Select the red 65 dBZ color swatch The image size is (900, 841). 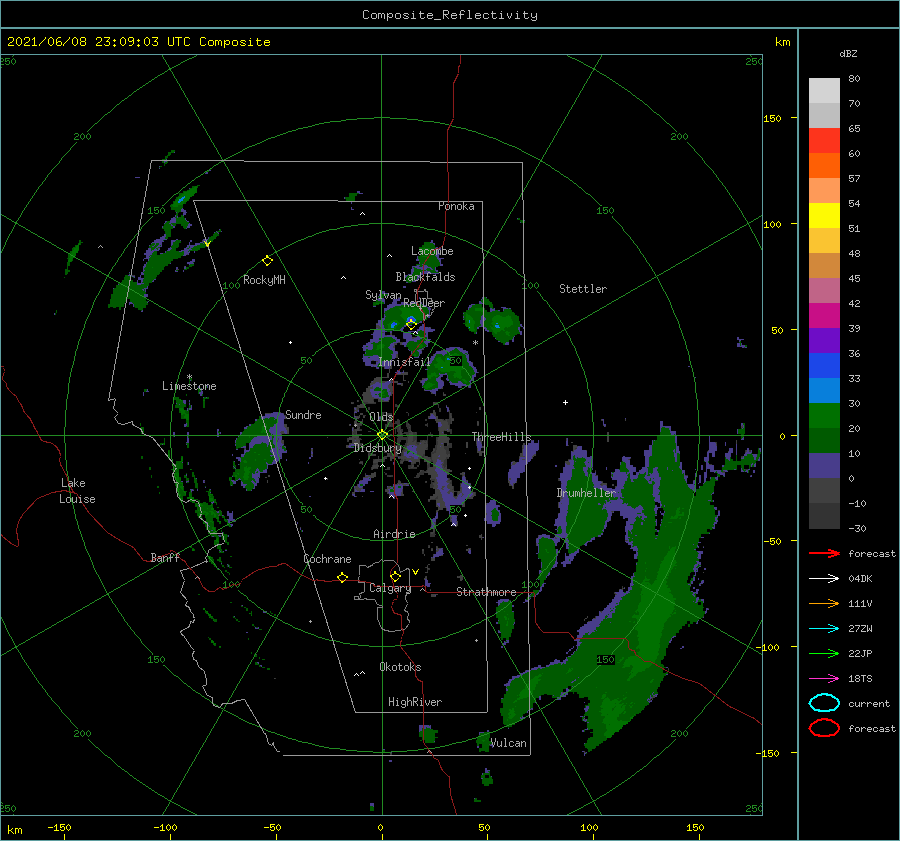[x=824, y=140]
